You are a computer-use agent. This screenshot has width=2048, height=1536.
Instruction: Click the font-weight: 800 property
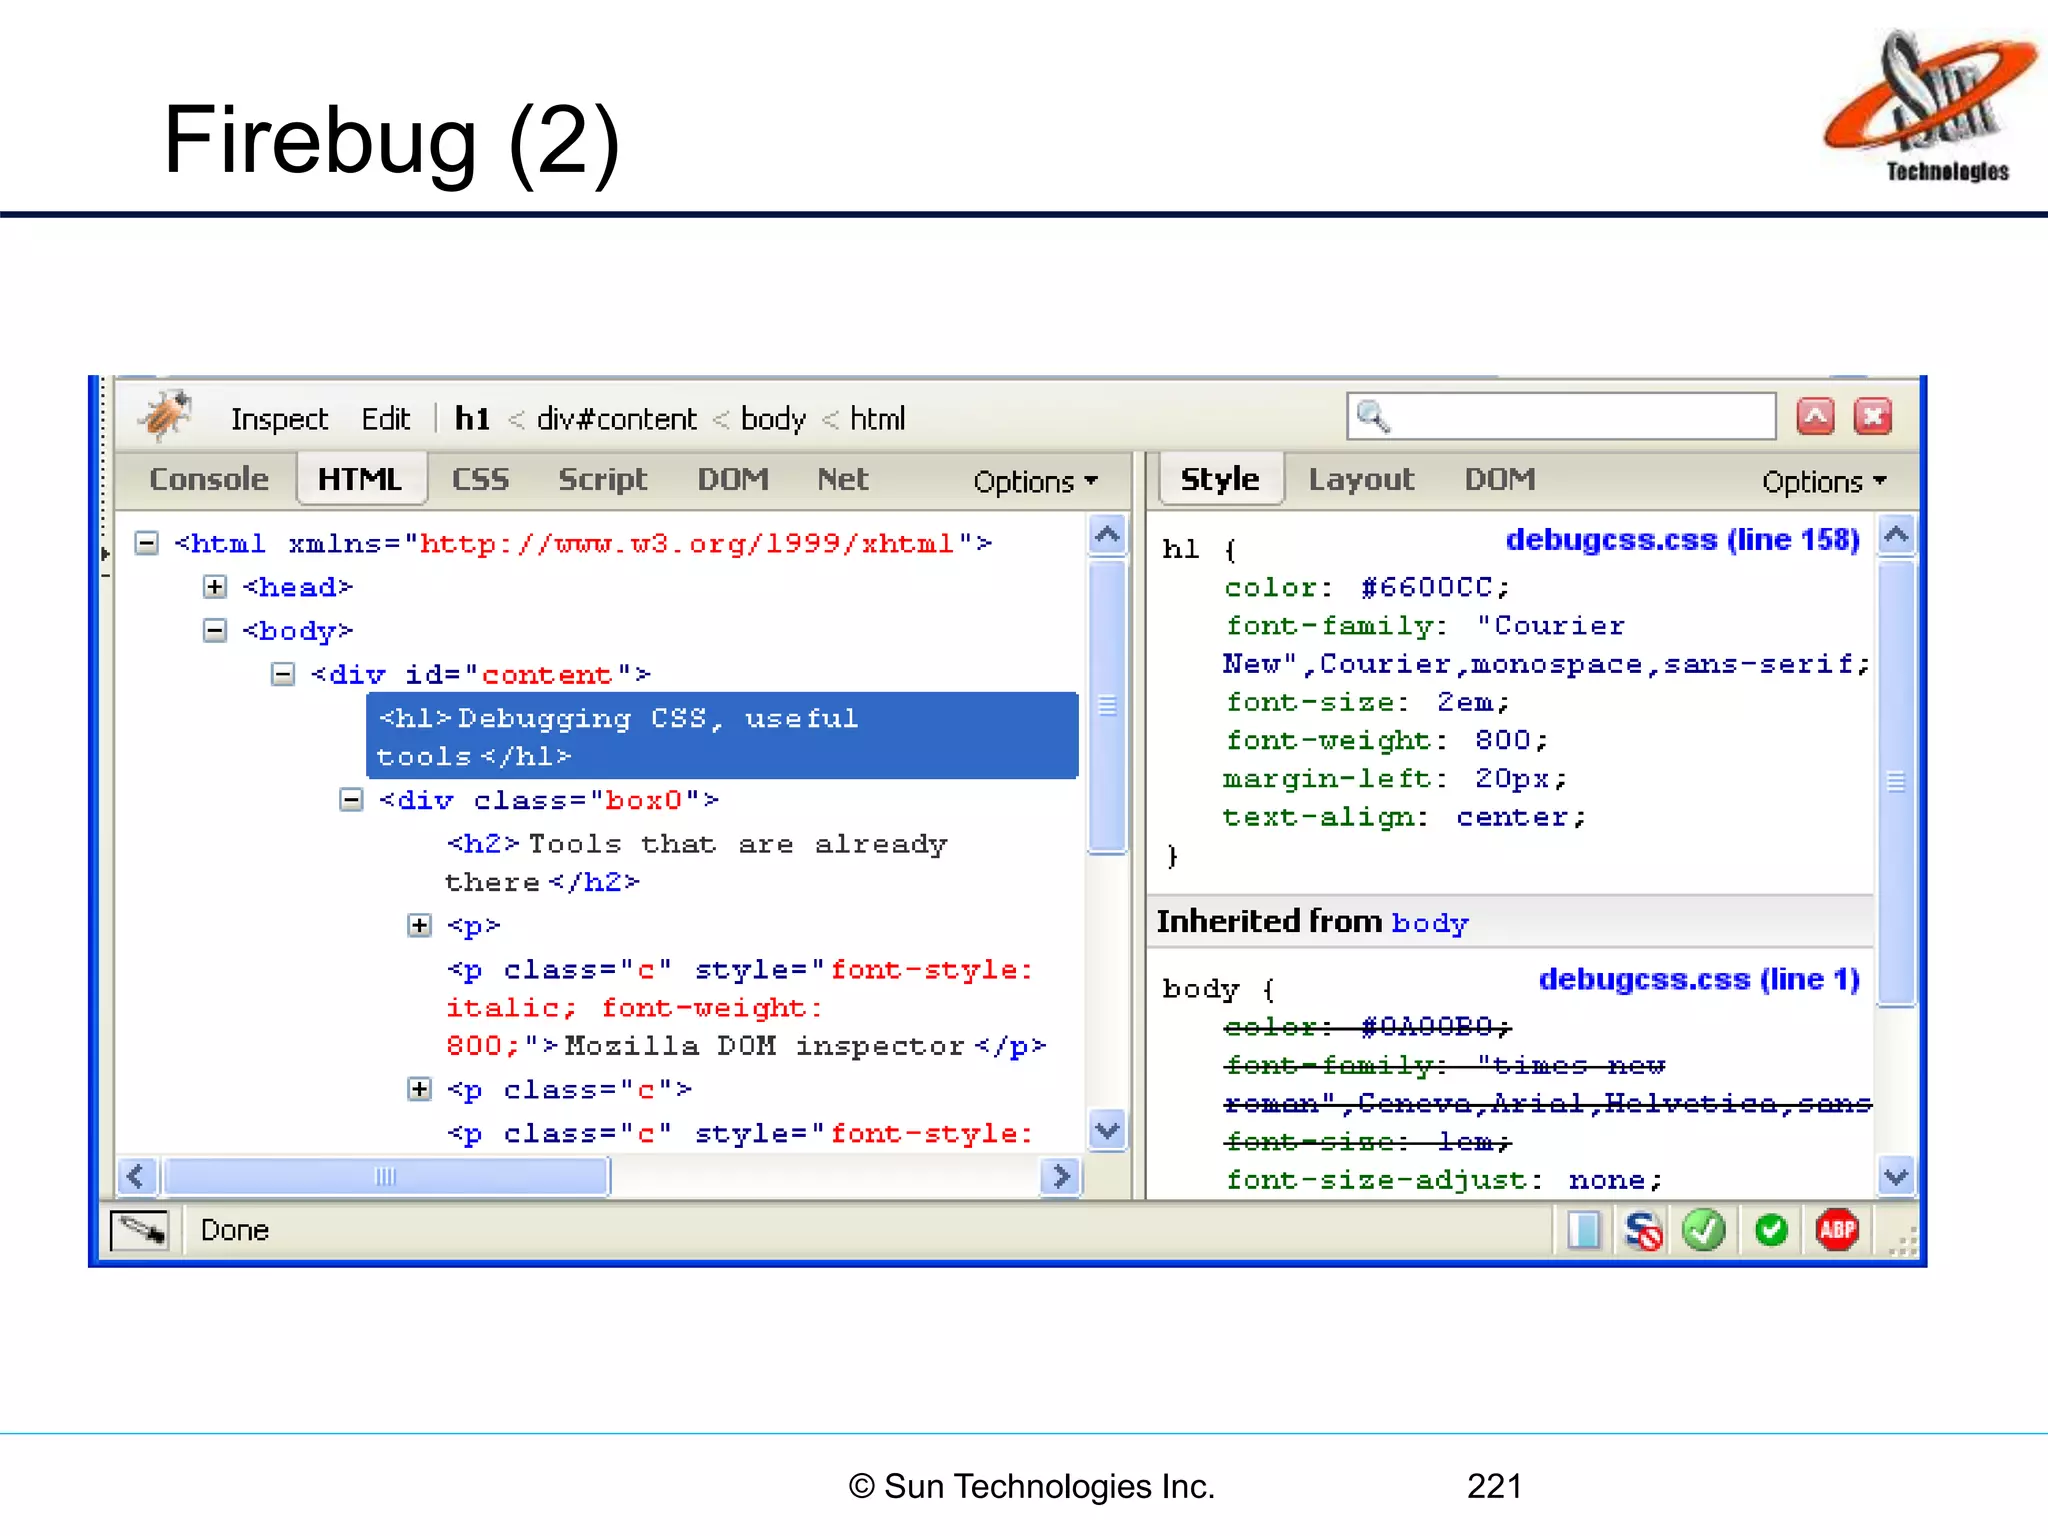click(1386, 741)
